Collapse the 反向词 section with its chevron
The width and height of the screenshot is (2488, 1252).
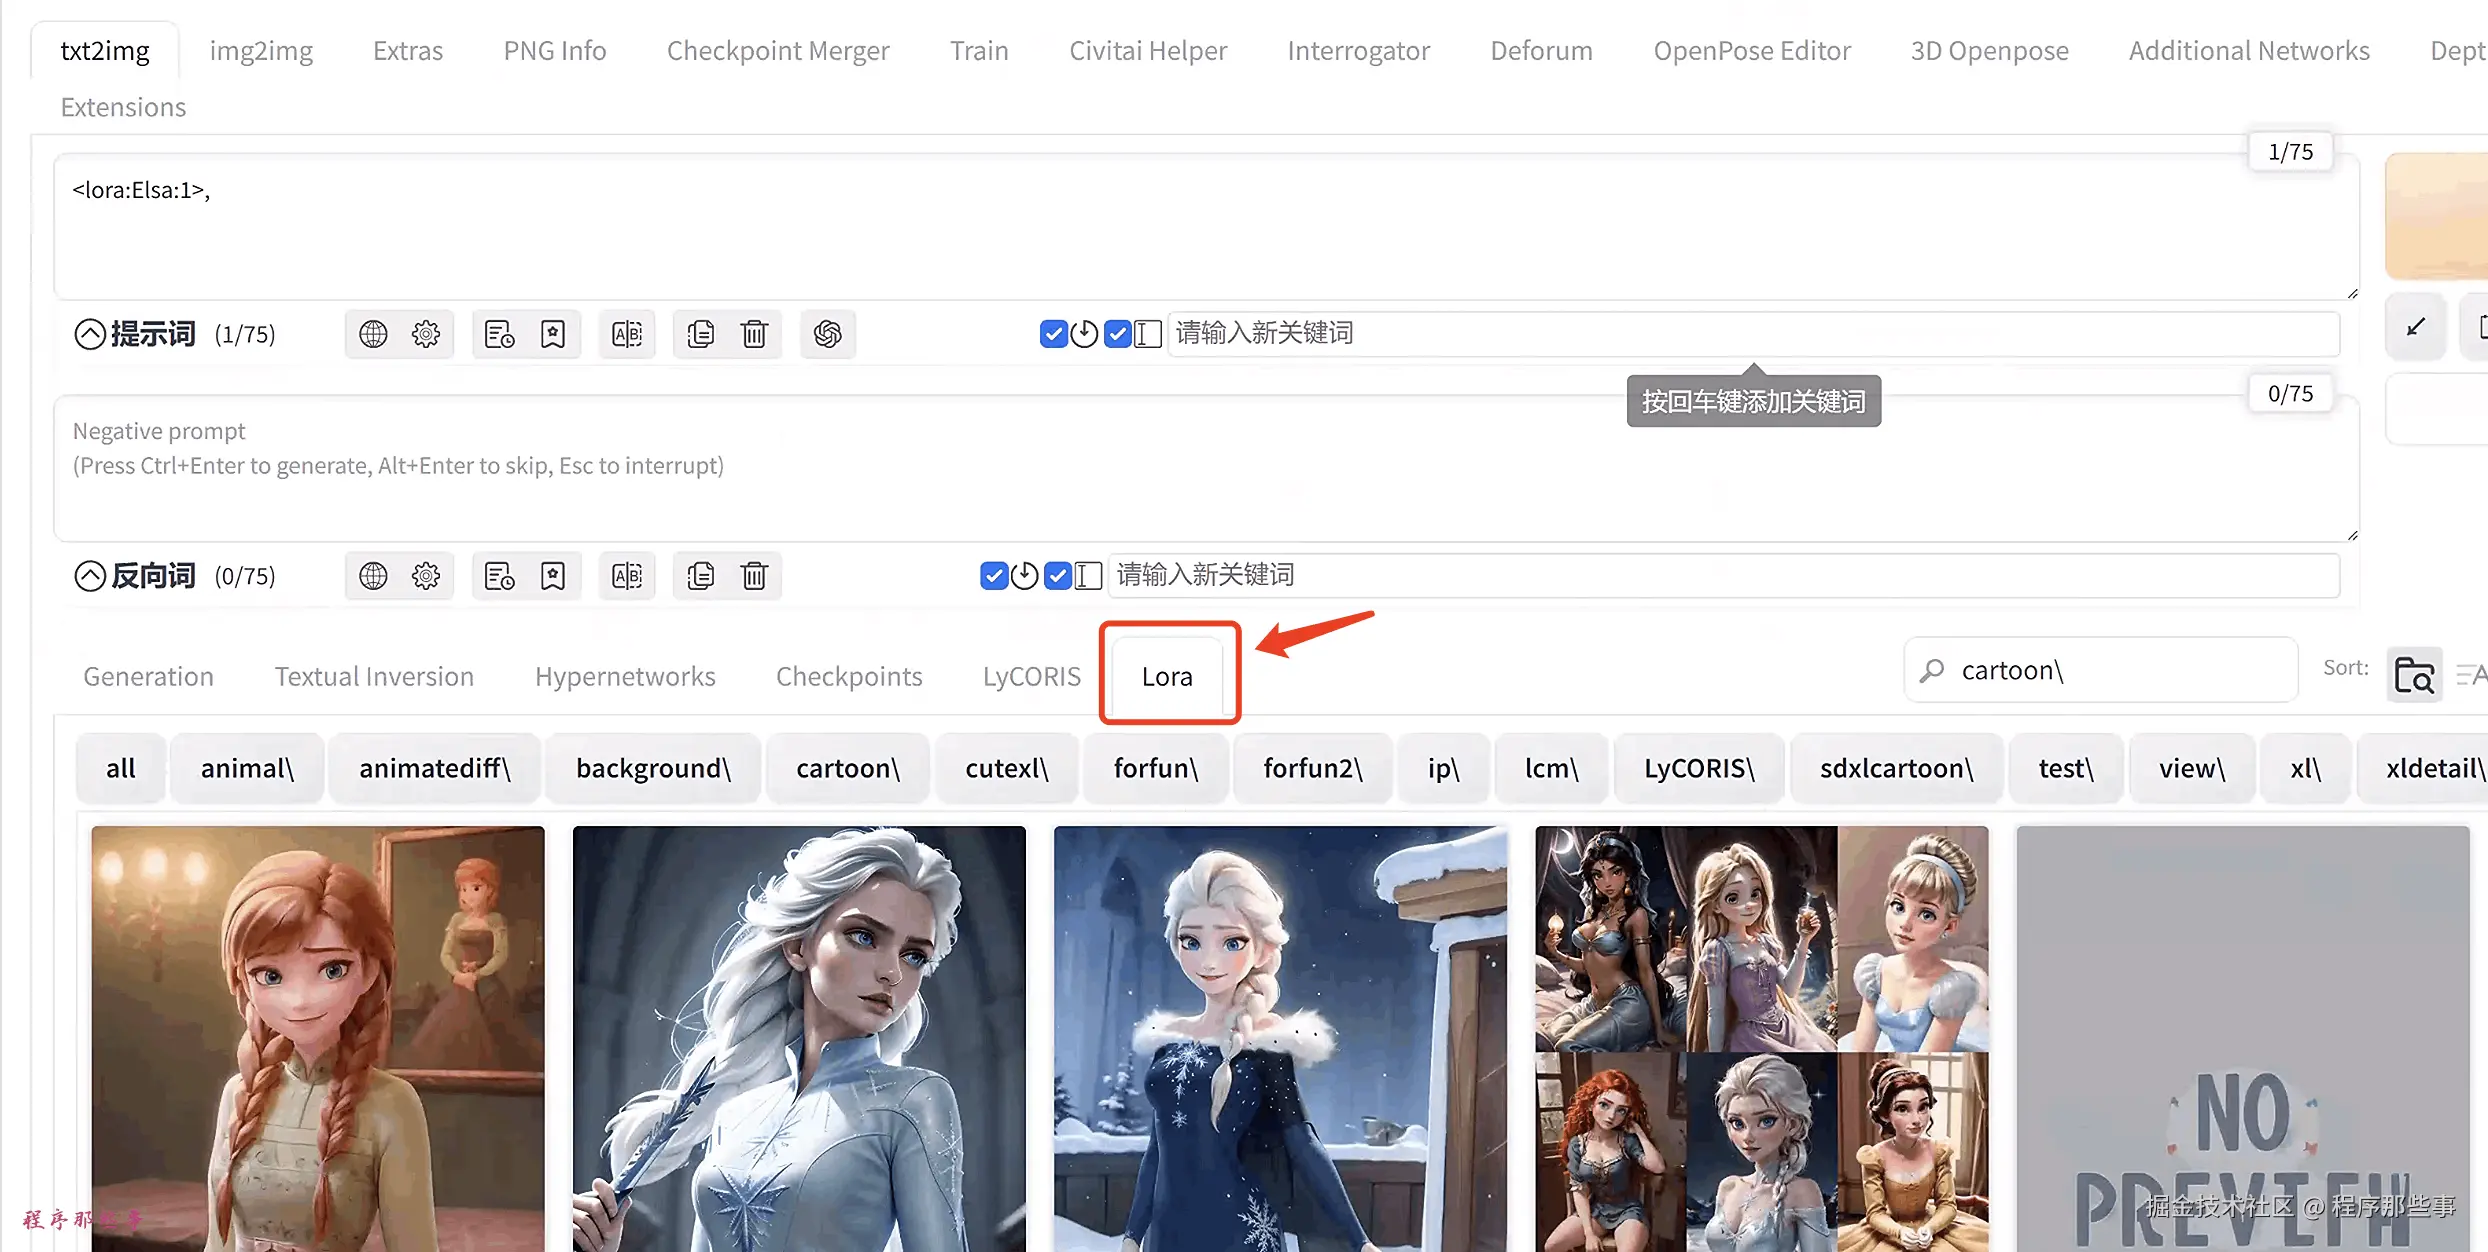(90, 576)
